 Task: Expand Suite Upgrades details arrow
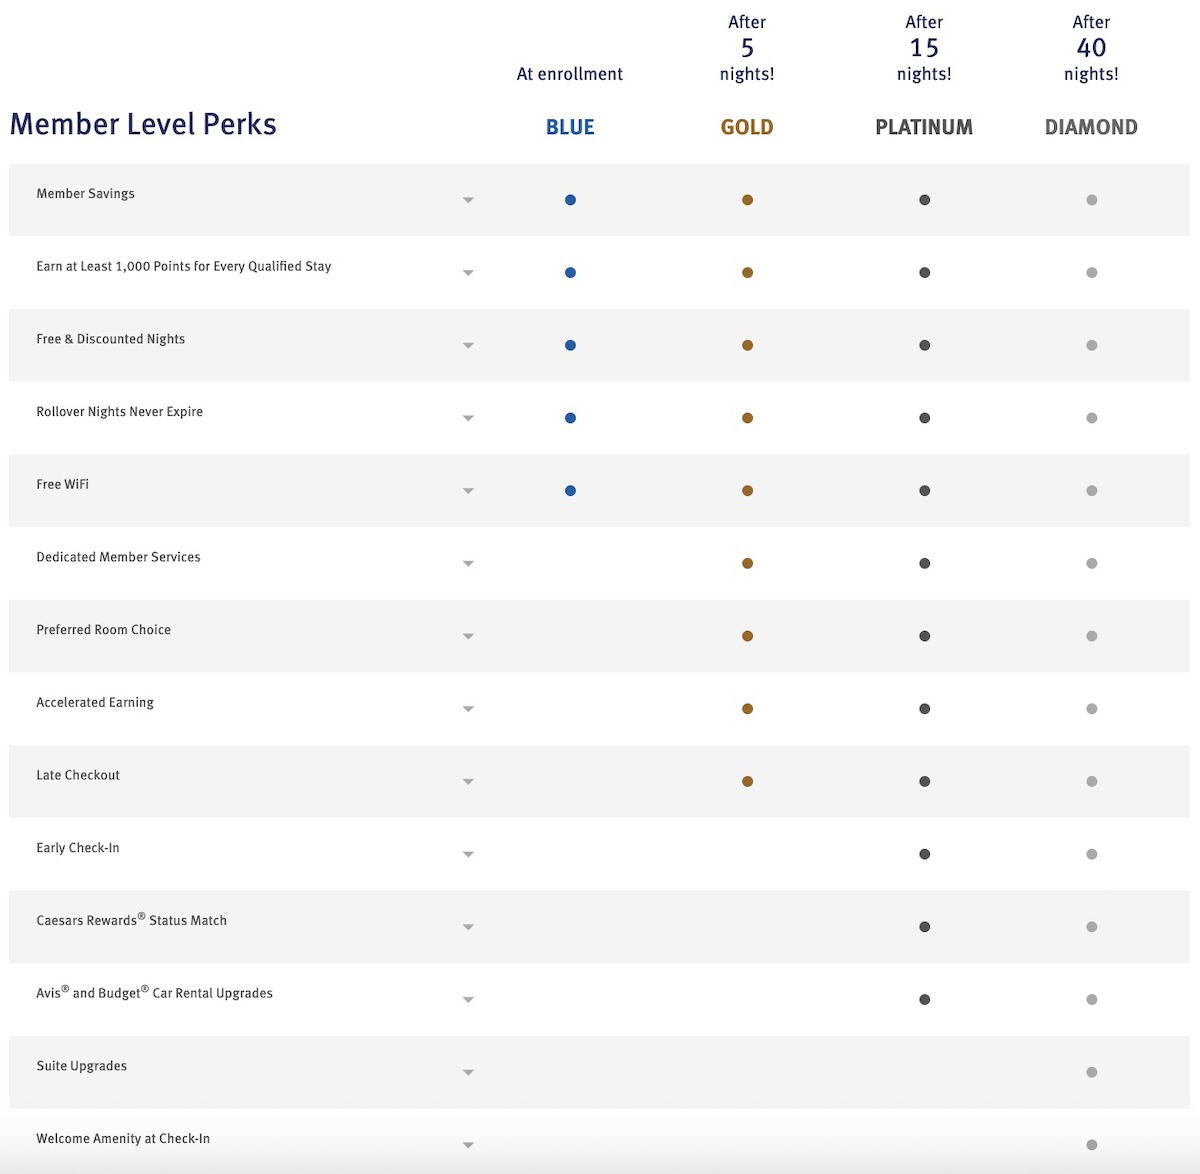pyautogui.click(x=468, y=1073)
